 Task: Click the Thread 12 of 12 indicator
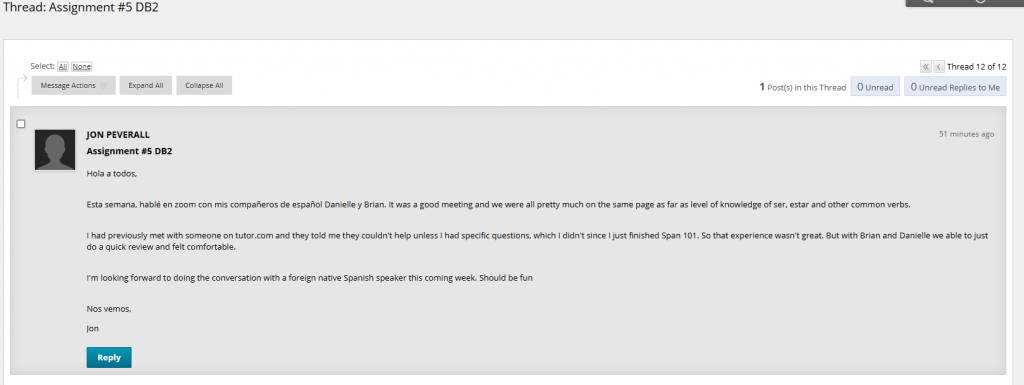coord(976,67)
